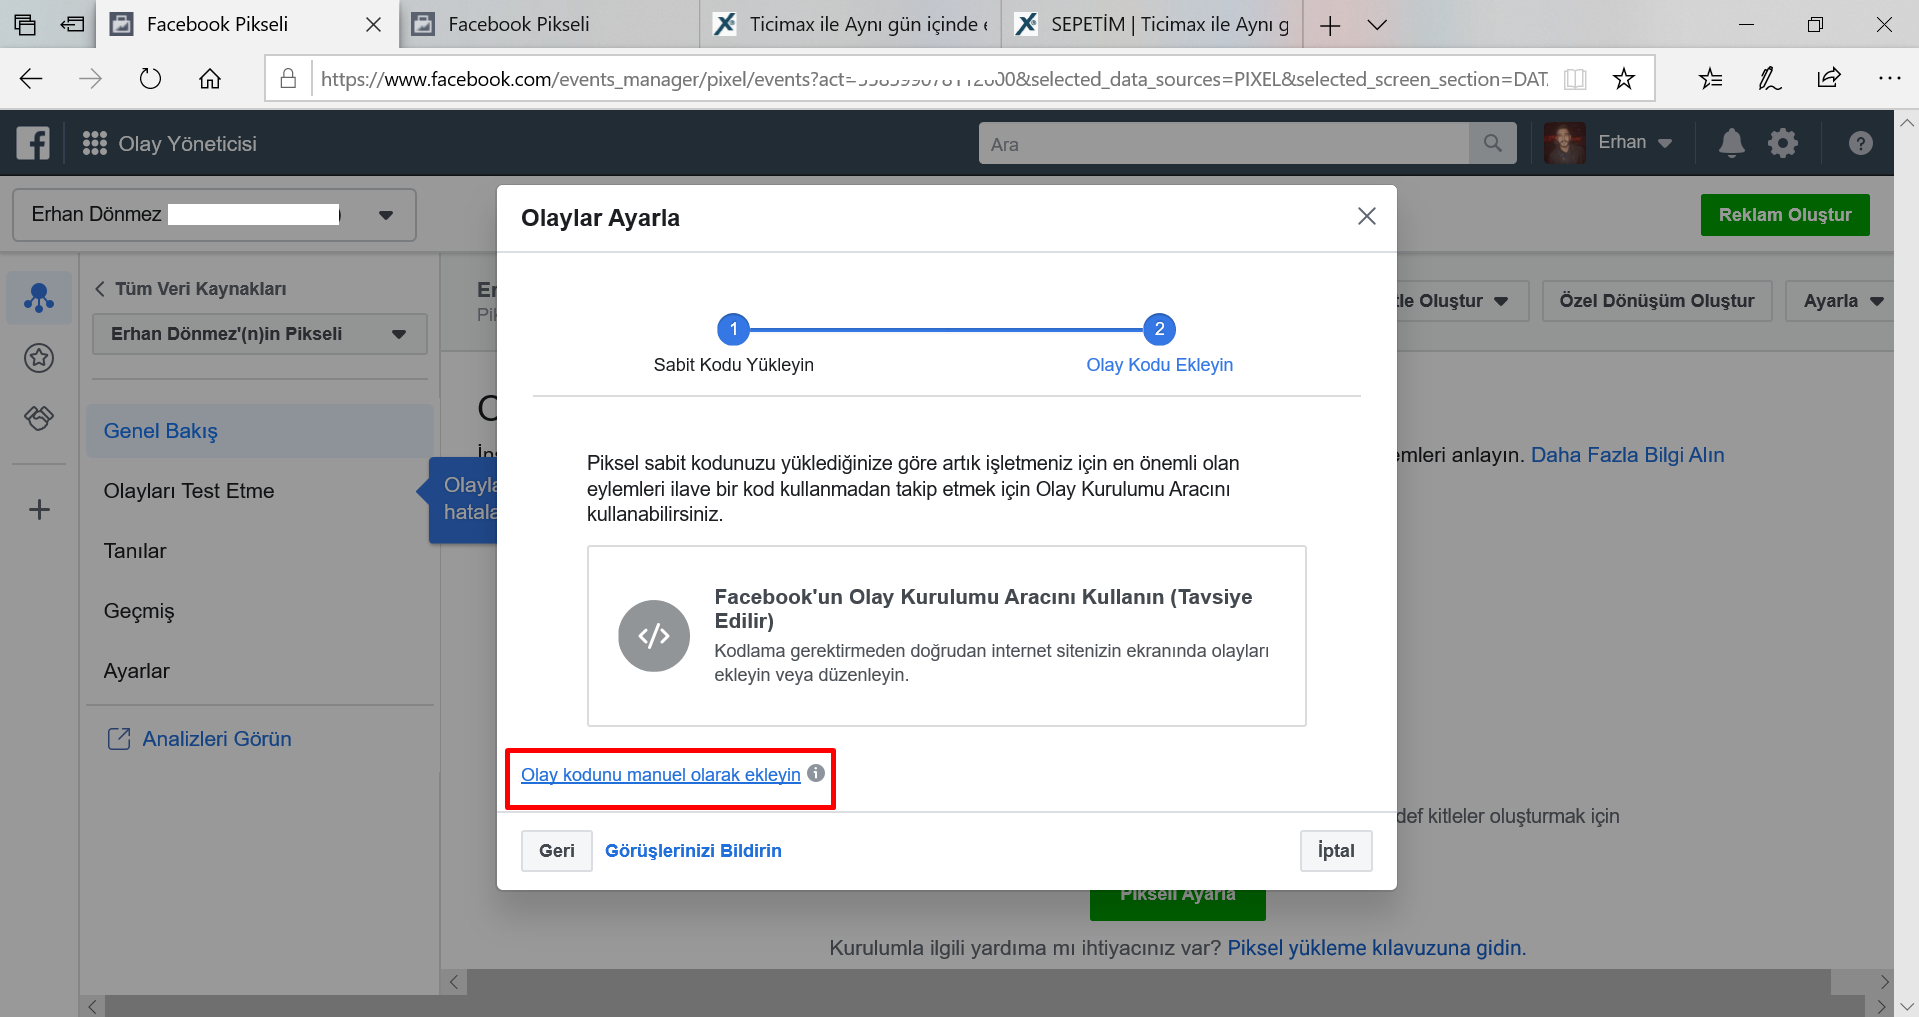Viewport: 1919px width, 1017px height.
Task: Open the partner integrations handshake icon
Action: [39, 417]
